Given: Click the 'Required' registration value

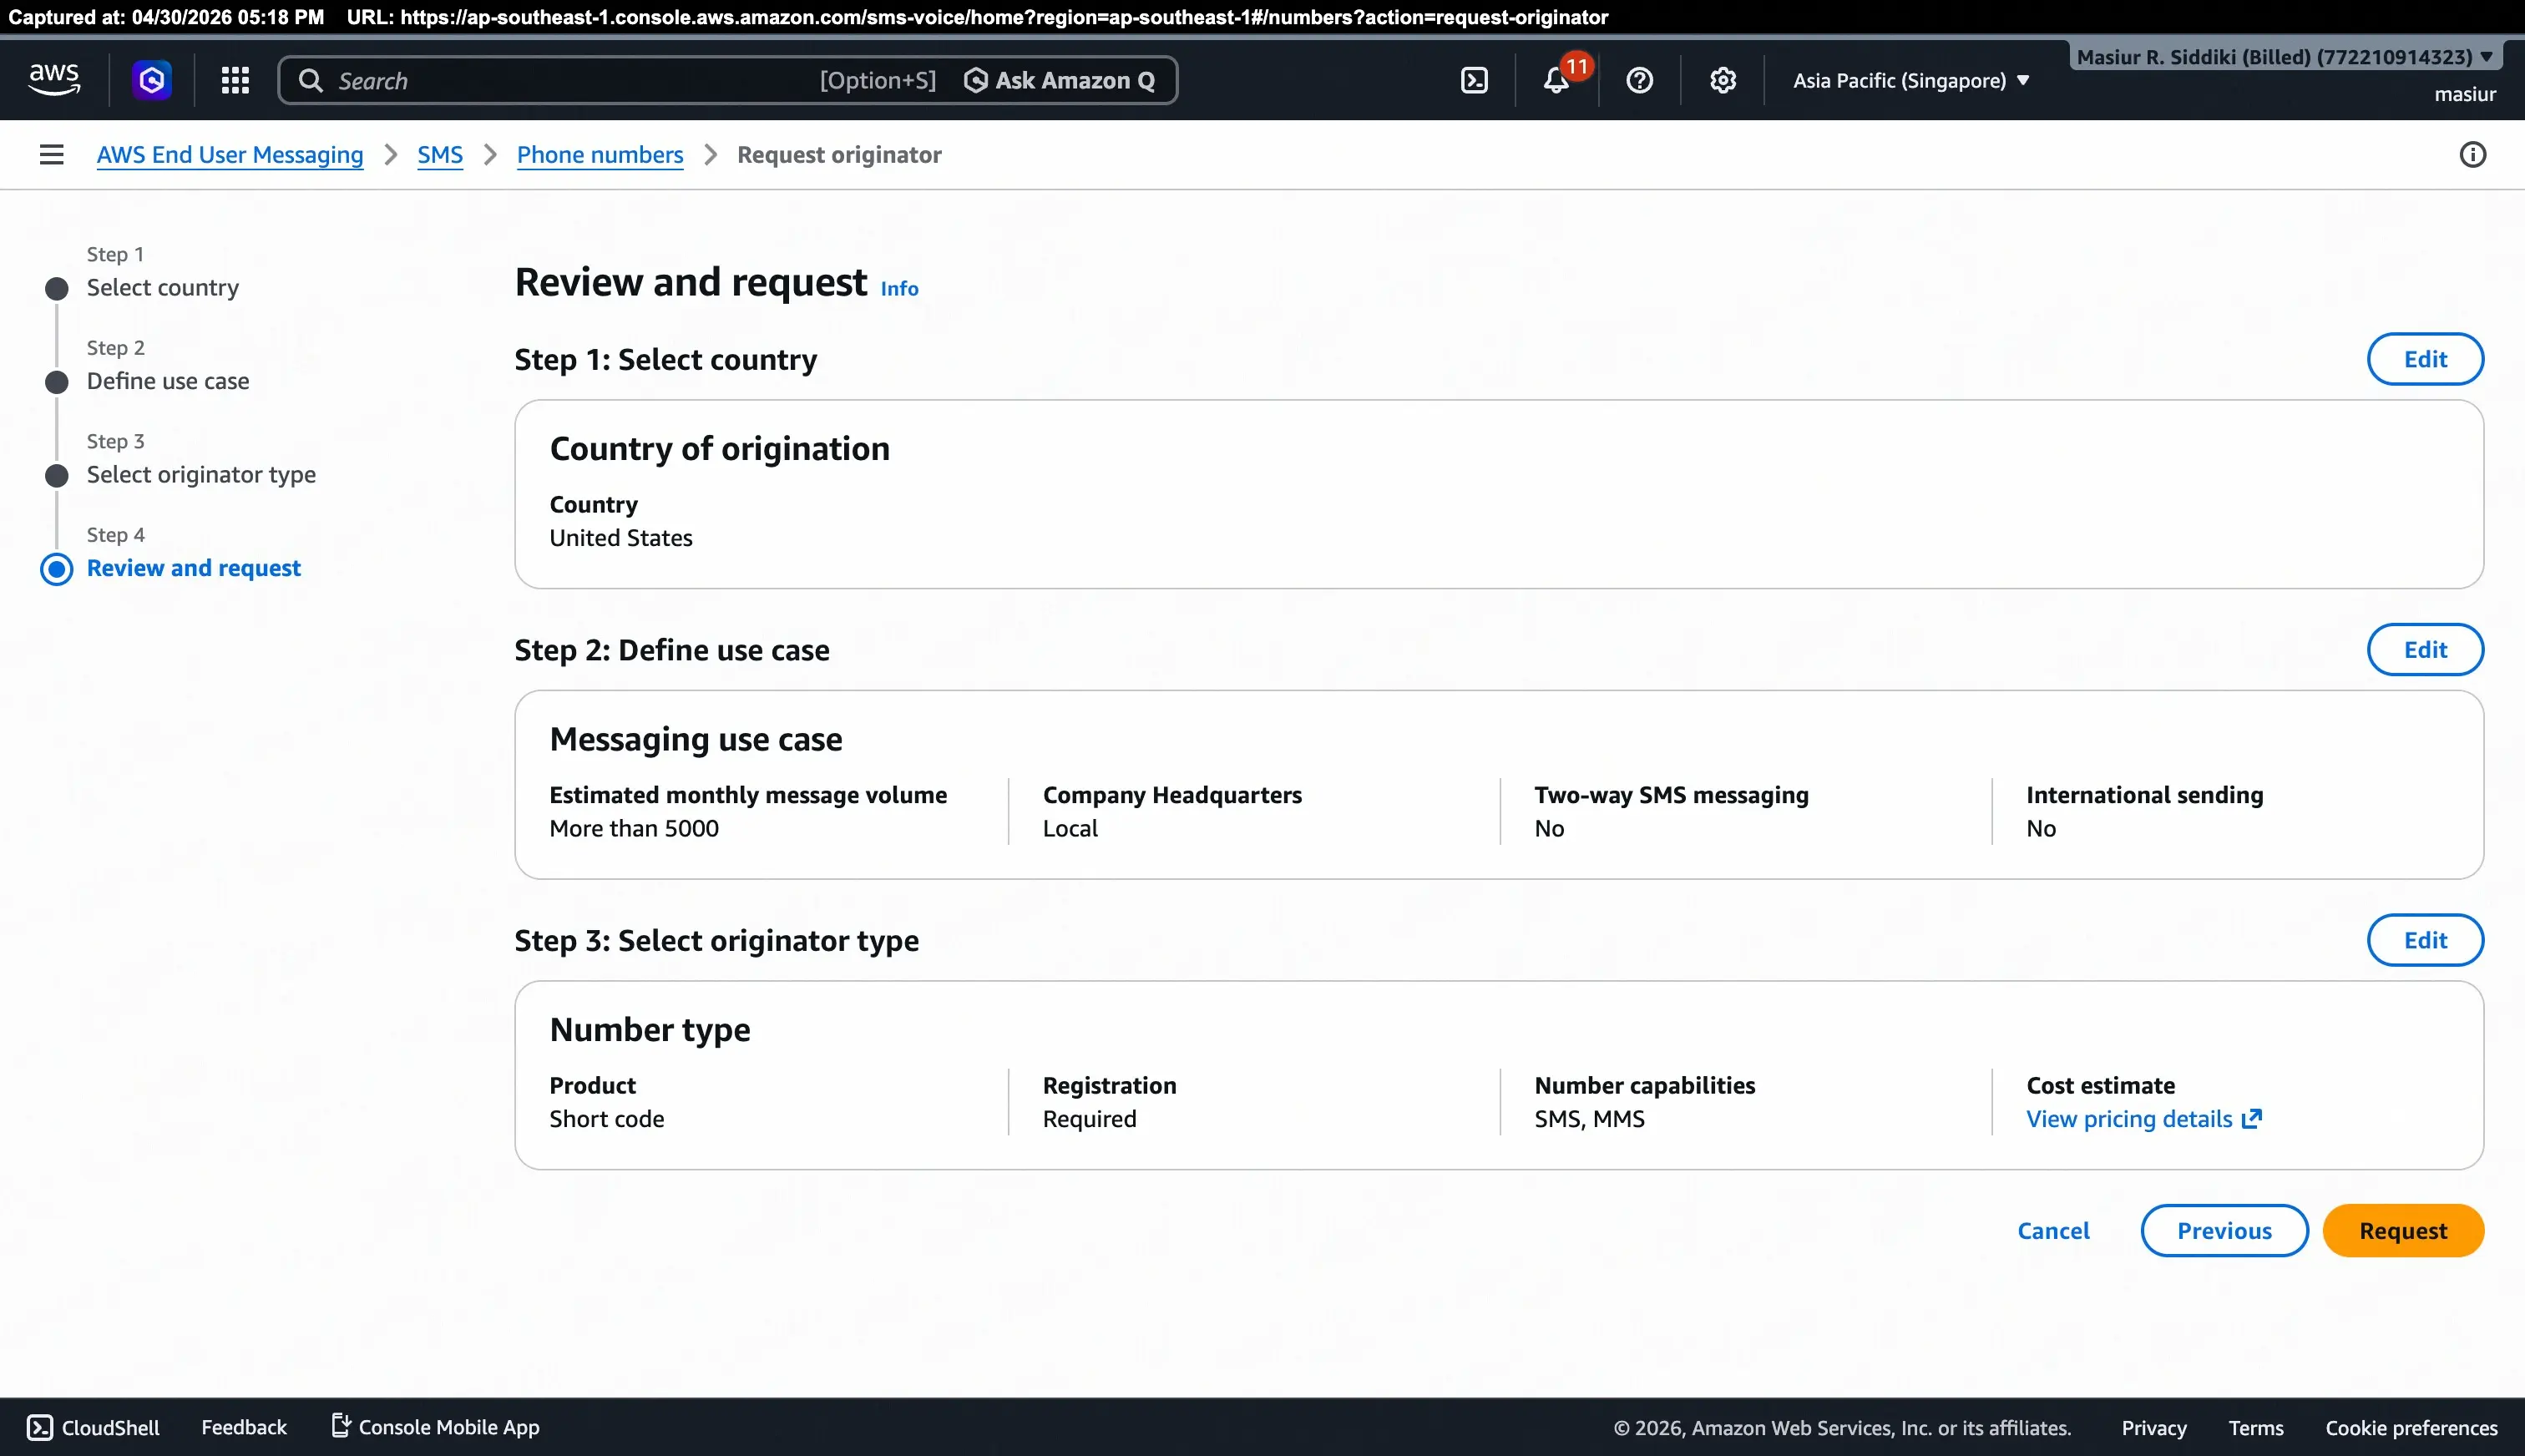Looking at the screenshot, I should click(1089, 1119).
